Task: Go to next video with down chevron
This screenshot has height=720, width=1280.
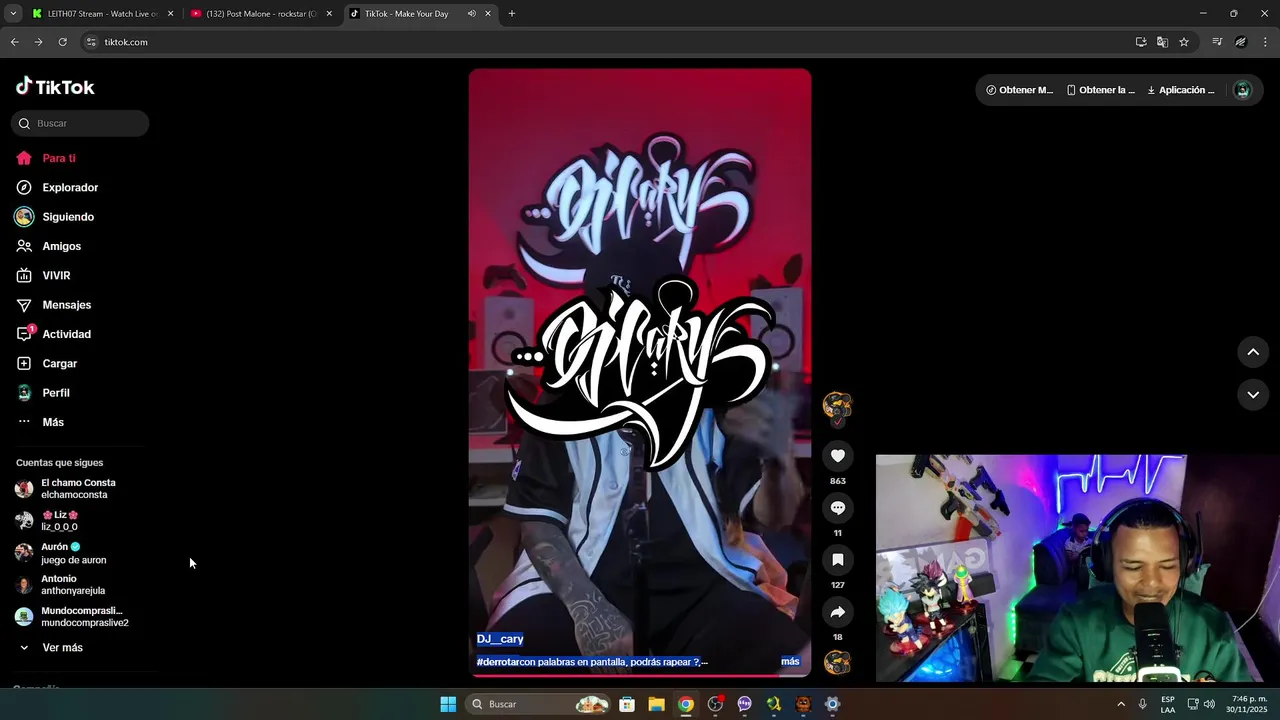Action: tap(1253, 395)
